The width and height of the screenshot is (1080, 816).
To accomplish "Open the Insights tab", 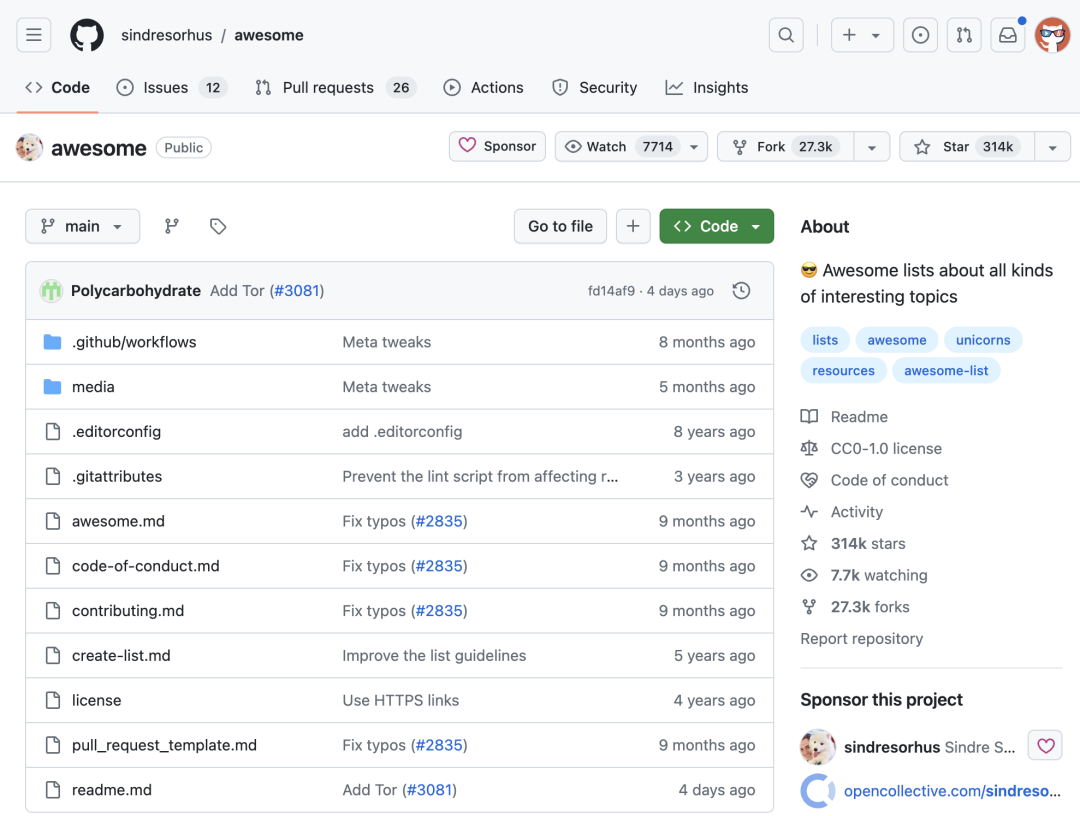I will [x=707, y=87].
